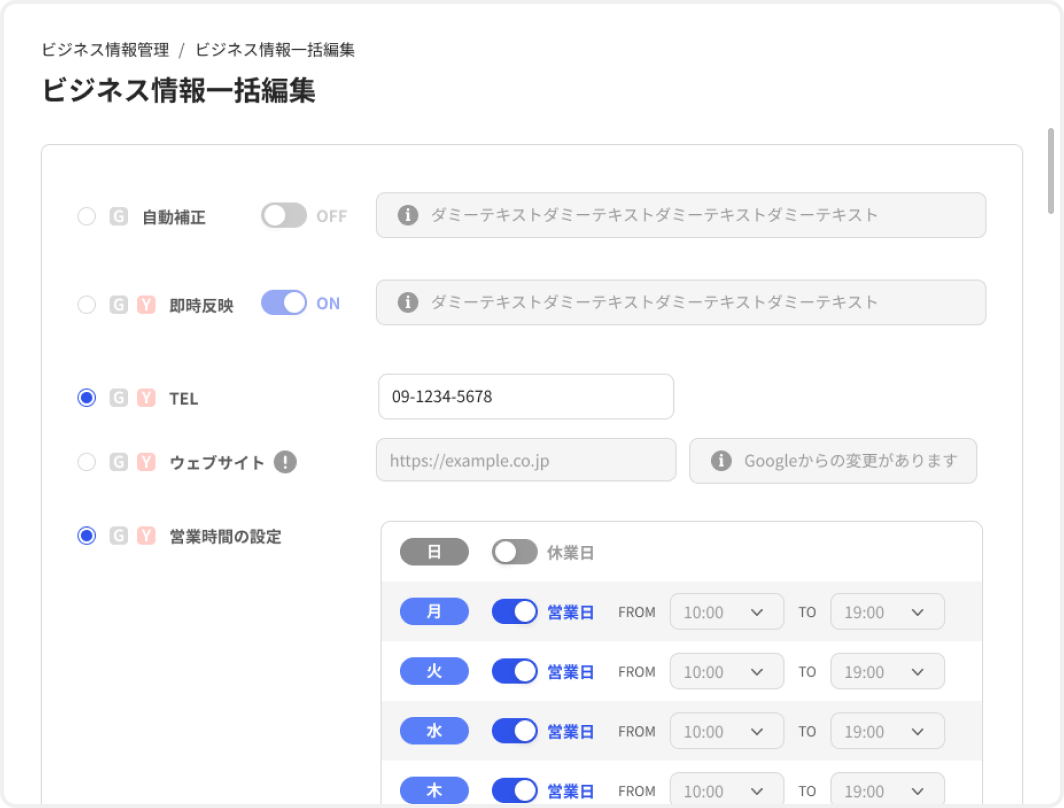Click the info icon in the 自動補正 message
1064x808 pixels.
coord(407,215)
